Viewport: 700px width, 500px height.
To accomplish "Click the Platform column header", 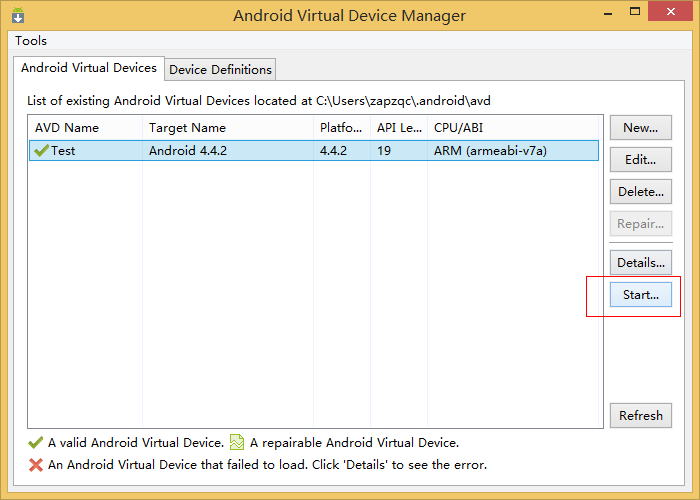I will tap(342, 128).
